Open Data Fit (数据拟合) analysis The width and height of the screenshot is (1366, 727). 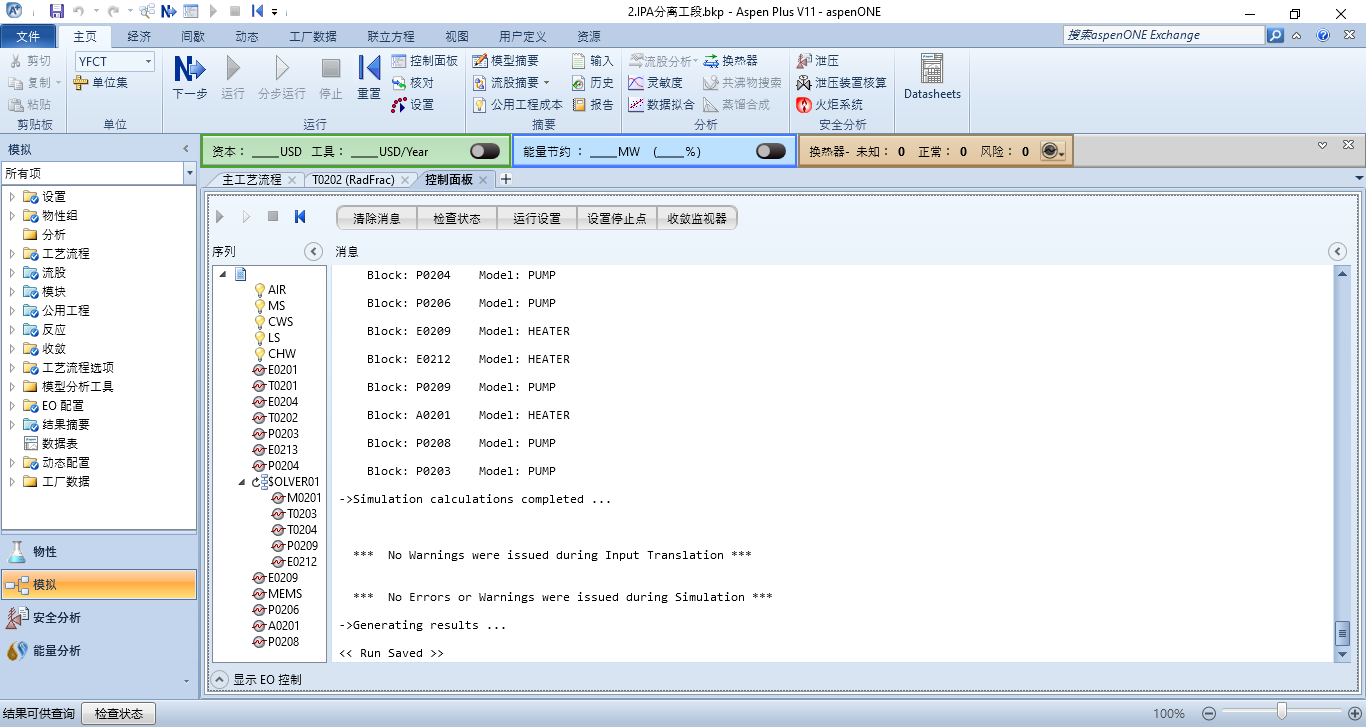(661, 104)
